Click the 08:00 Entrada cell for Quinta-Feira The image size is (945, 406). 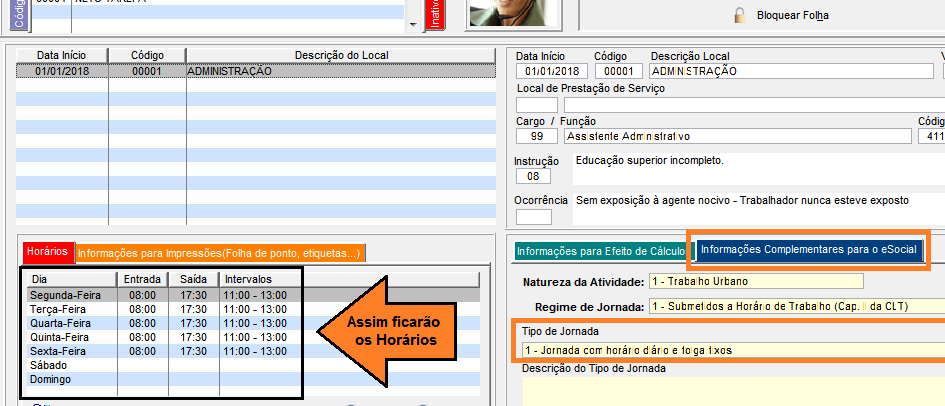click(142, 337)
